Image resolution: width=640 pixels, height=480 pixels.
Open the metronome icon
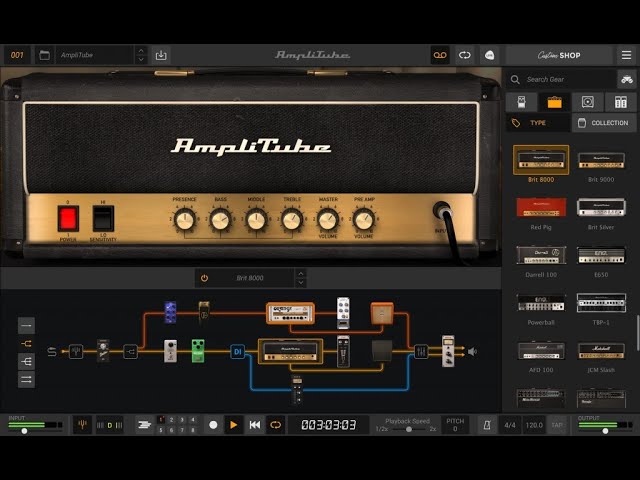(x=487, y=425)
